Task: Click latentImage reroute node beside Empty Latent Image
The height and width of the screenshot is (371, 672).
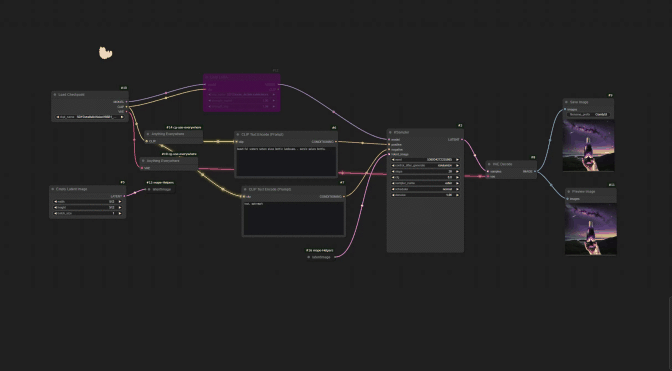Action: coord(162,189)
